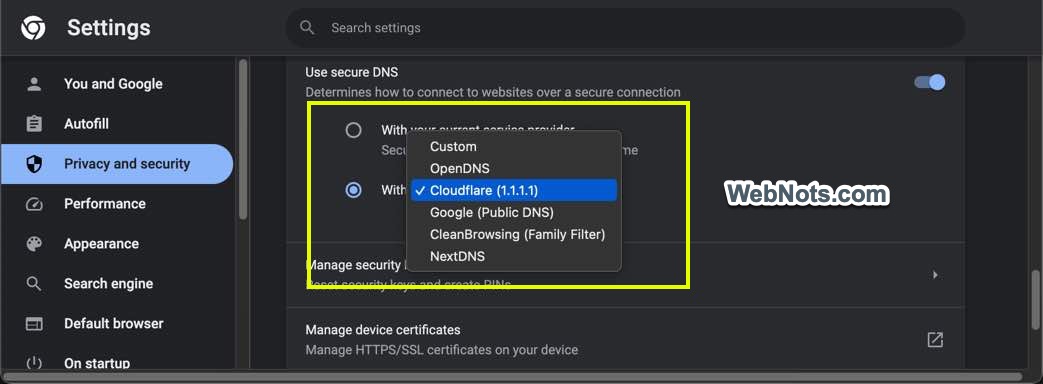Select CleanBrowsing (Family Filter) option
This screenshot has width=1043, height=384.
(x=514, y=234)
